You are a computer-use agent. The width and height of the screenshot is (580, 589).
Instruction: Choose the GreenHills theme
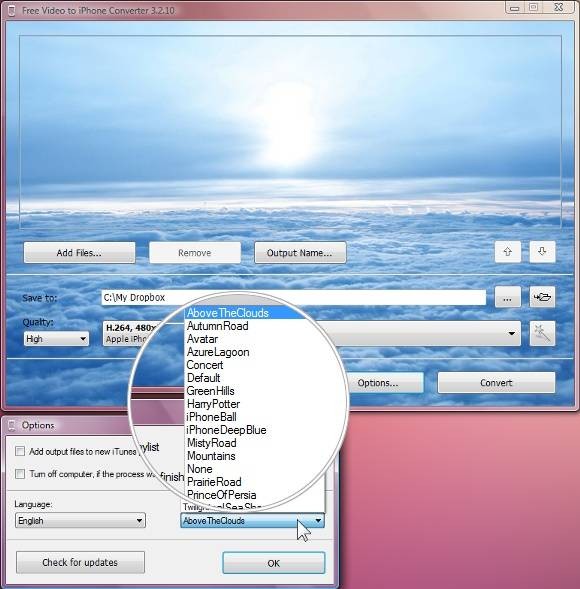click(210, 391)
